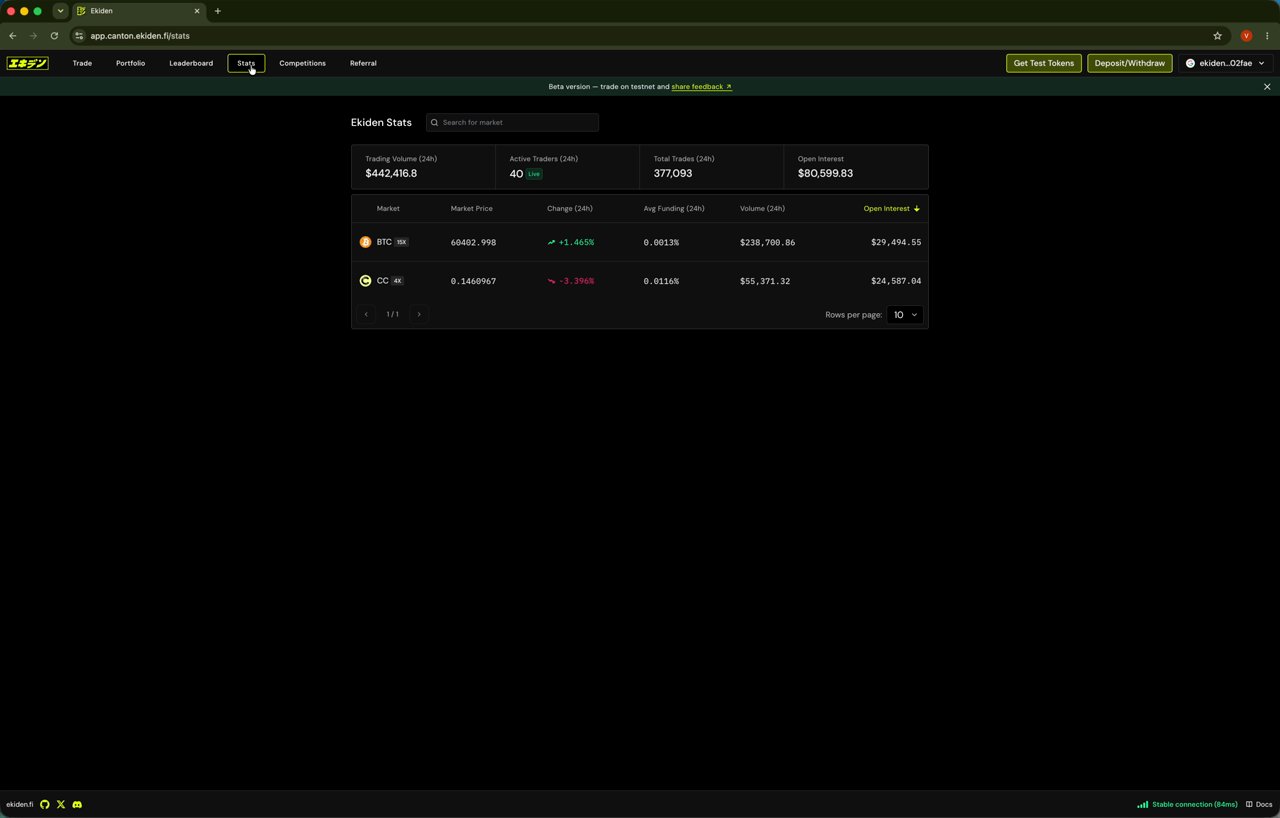Click Trading Volume value $442,416.8
The image size is (1280, 818).
[x=391, y=173]
